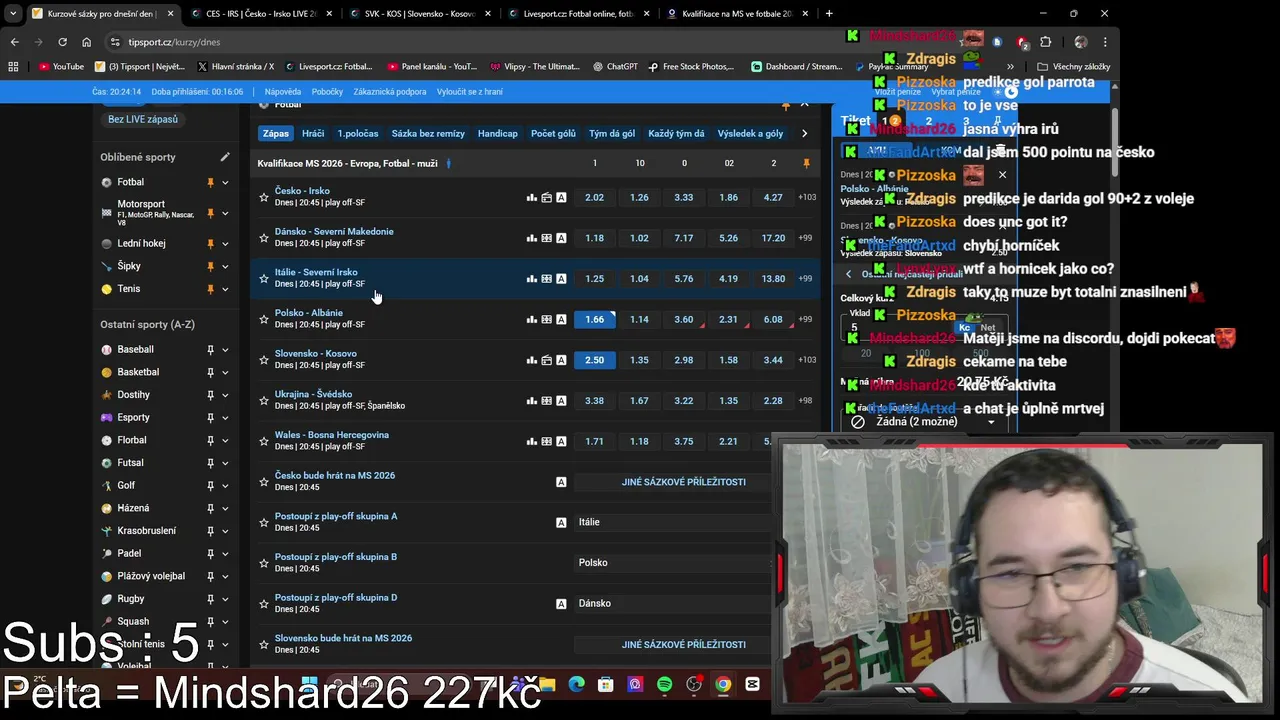Expand the Fotbal sport in sidebar
The width and height of the screenshot is (1280, 720).
coord(225,183)
